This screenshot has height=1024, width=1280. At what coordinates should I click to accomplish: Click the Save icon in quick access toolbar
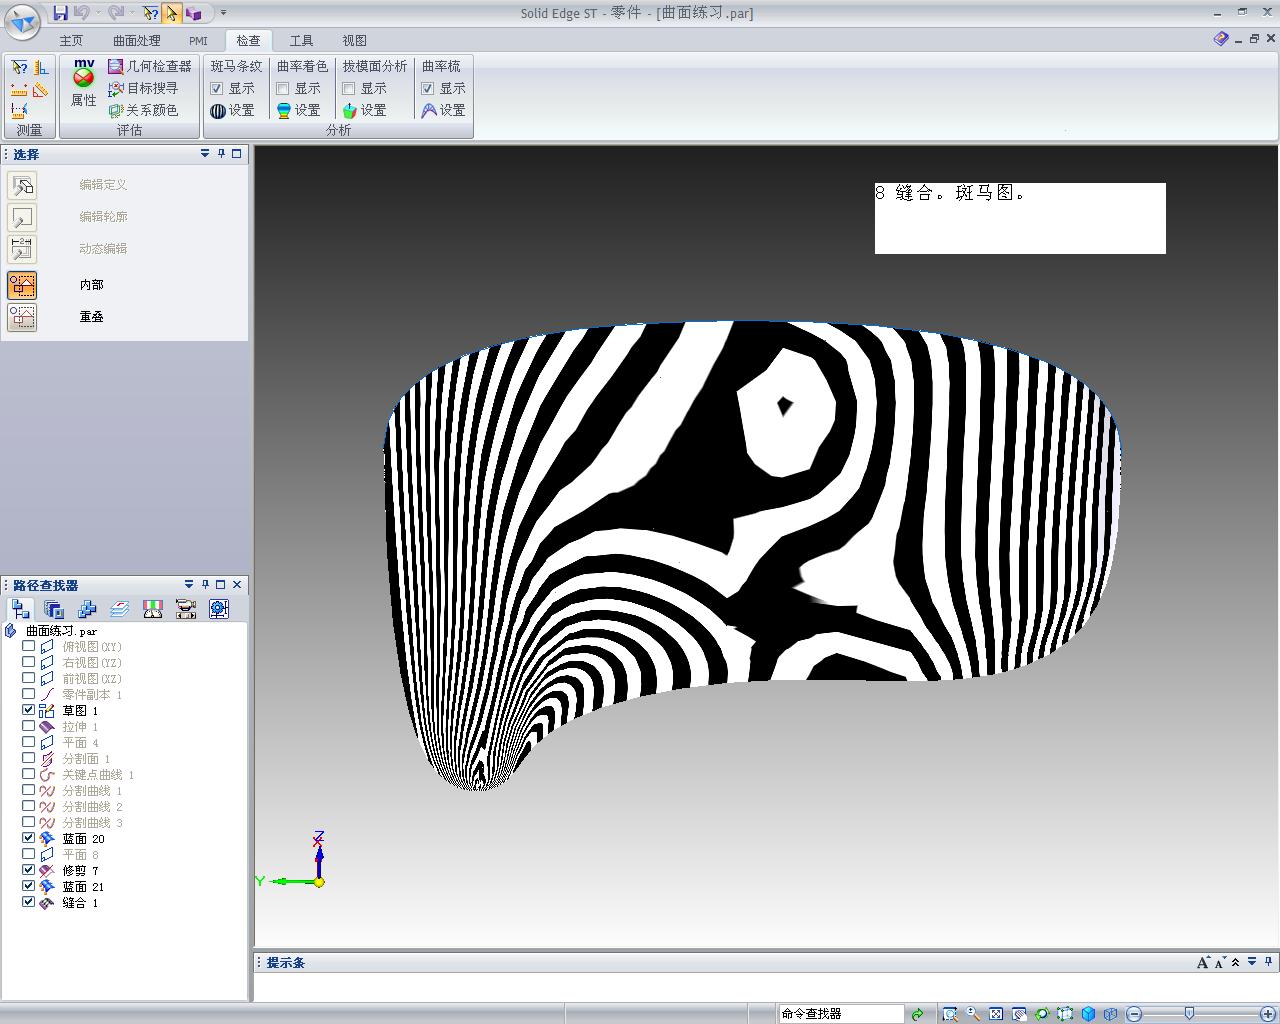[x=61, y=13]
